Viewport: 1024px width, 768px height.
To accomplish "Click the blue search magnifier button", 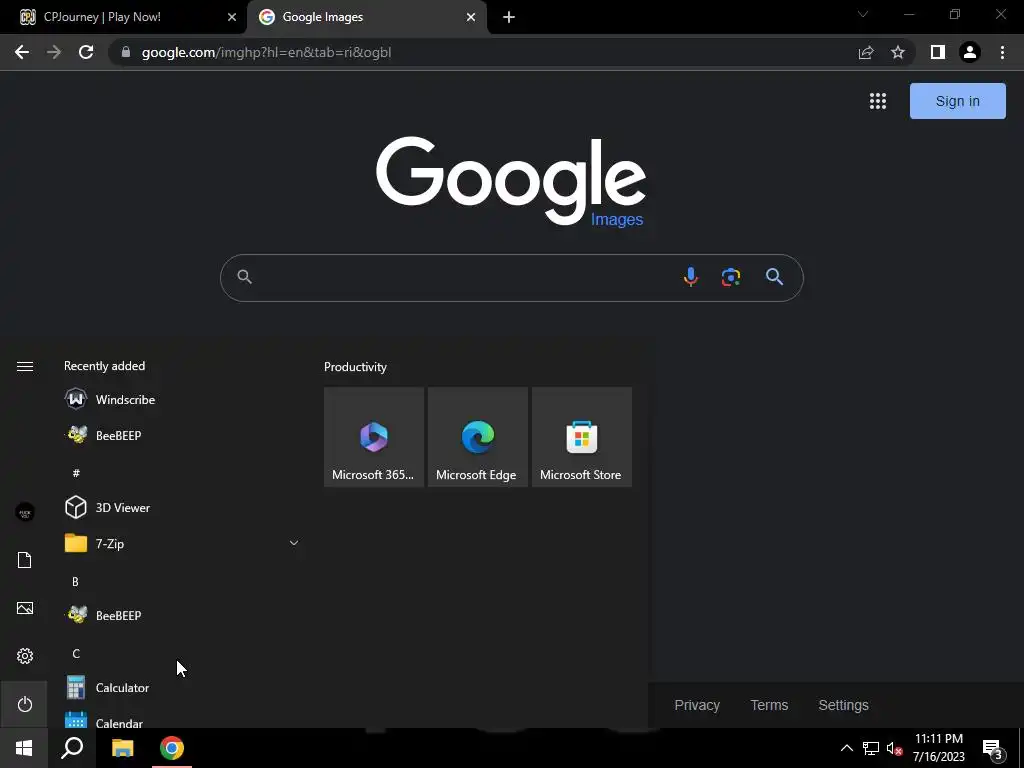I will pyautogui.click(x=775, y=277).
